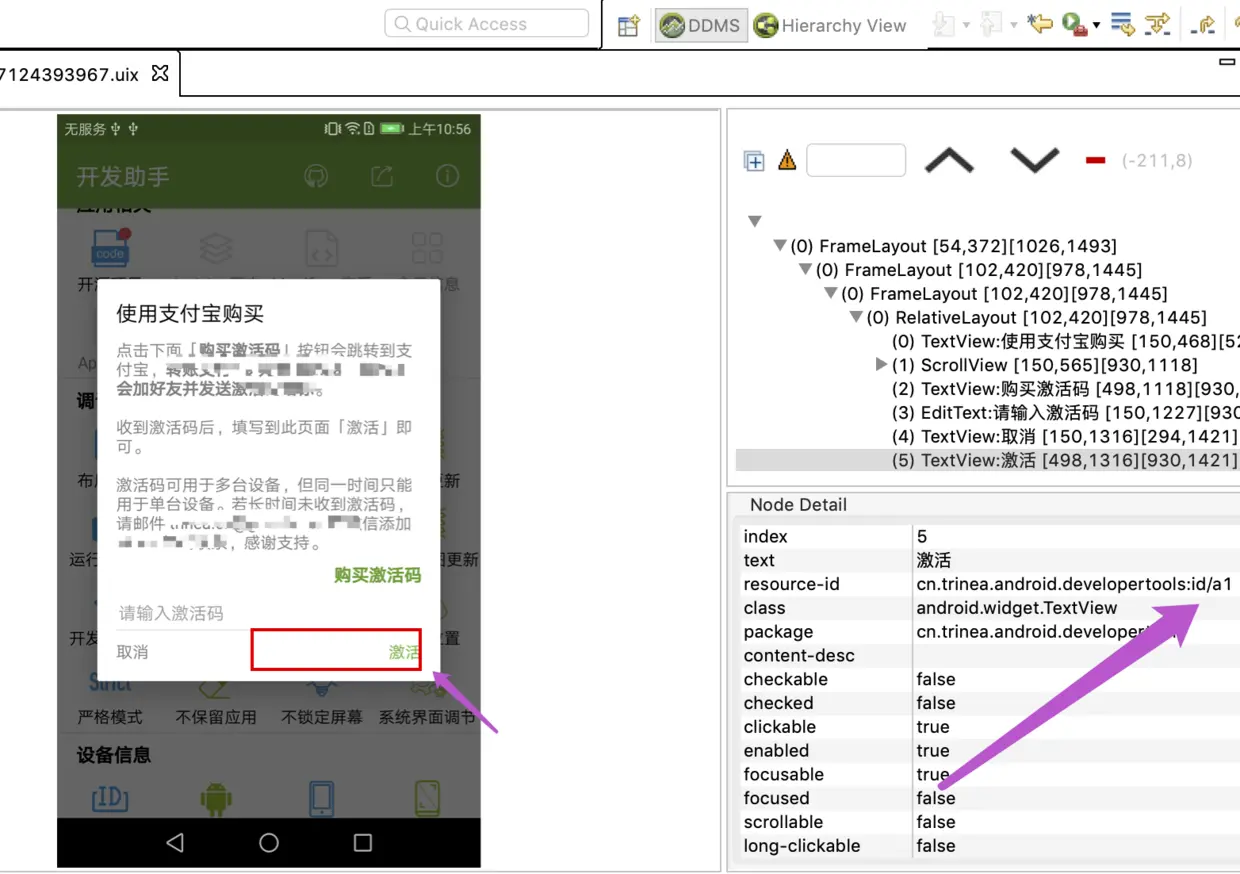Image resolution: width=1240 pixels, height=874 pixels.
Task: Select EditText:请输入激活码 tree row
Action: (1065, 413)
